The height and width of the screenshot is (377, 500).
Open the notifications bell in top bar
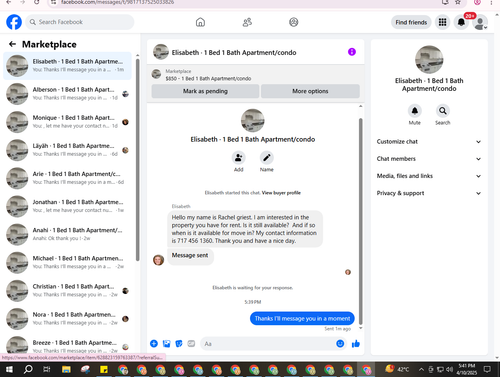461,22
